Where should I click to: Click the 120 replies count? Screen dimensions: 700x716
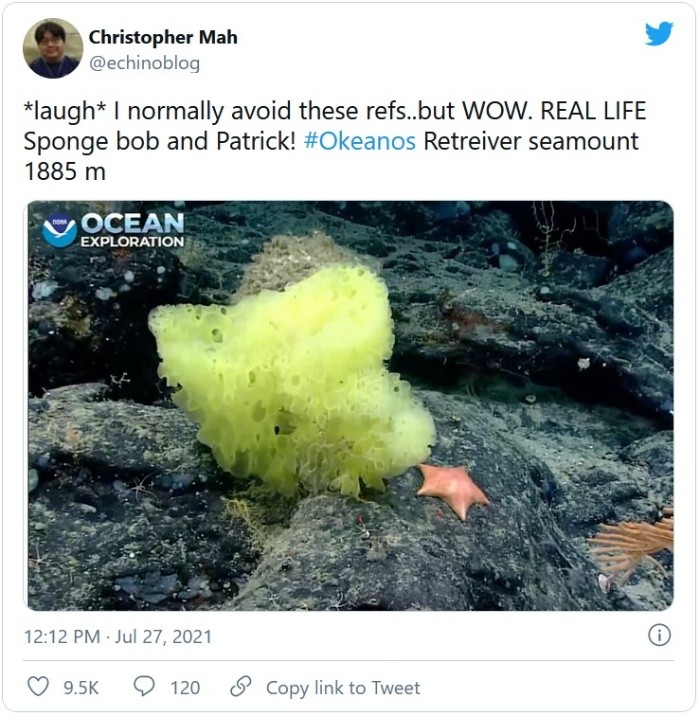point(185,688)
